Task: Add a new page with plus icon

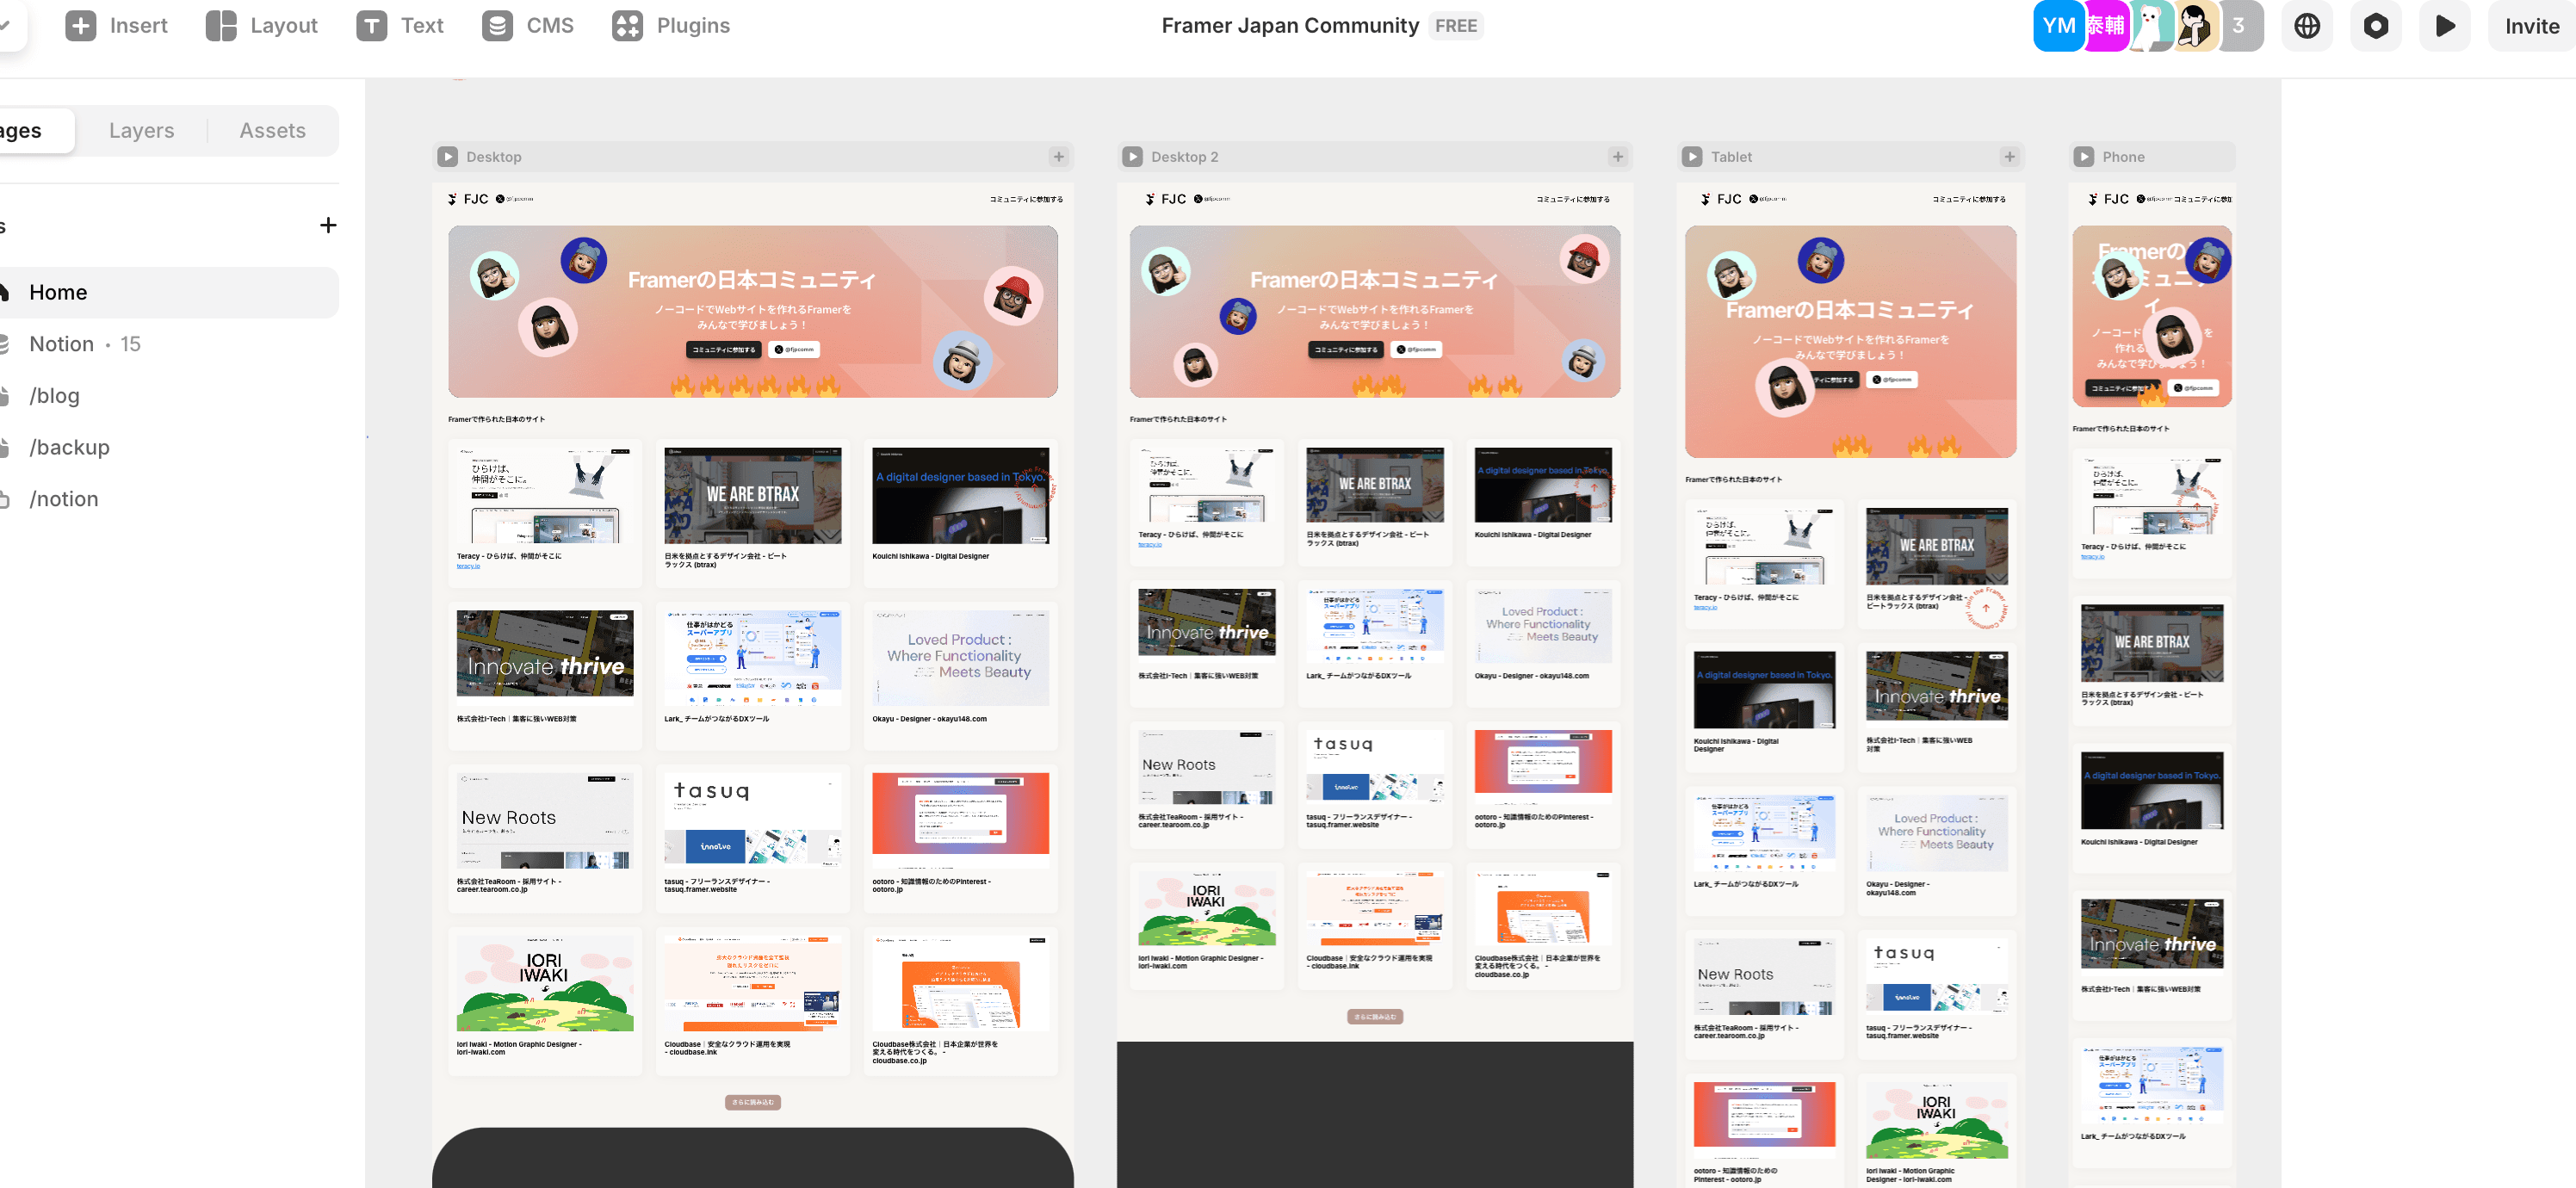Action: coord(328,226)
